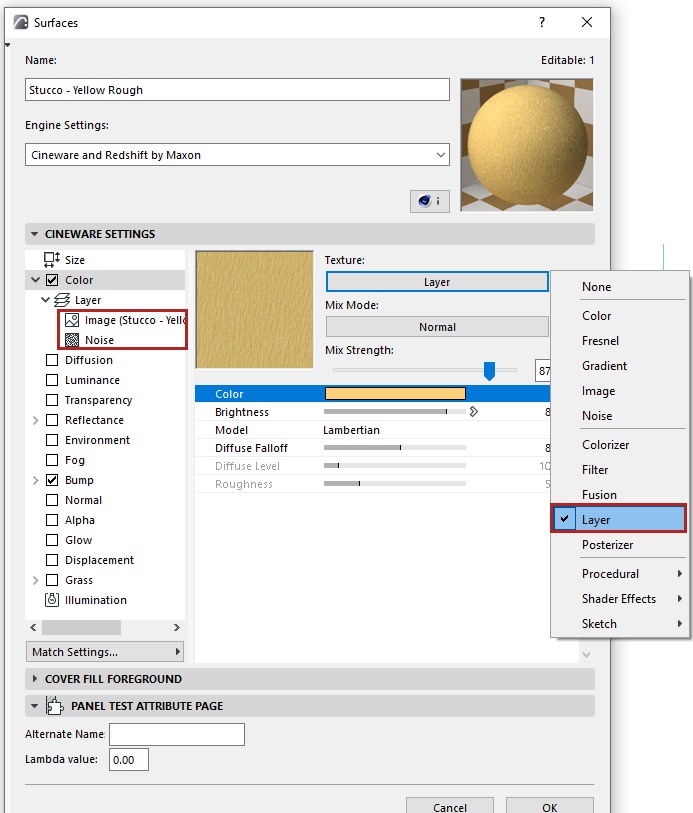Enable the Grass checkbox
The height and width of the screenshot is (813, 693).
[x=52, y=580]
